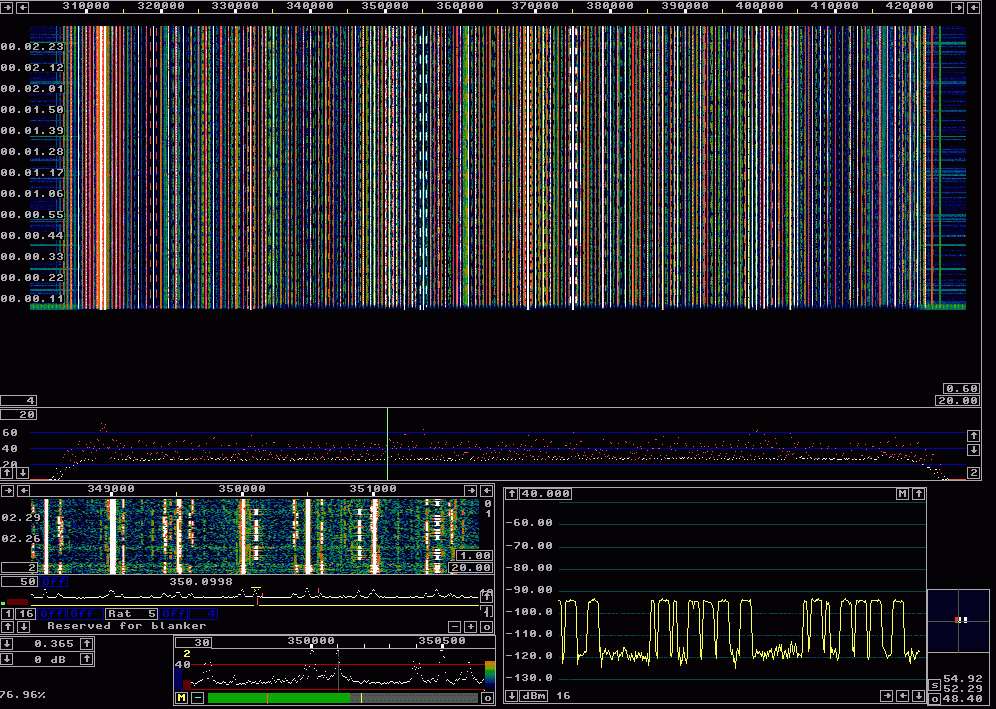Click the Reserved for blanker text
Image resolution: width=996 pixels, height=709 pixels.
point(127,626)
